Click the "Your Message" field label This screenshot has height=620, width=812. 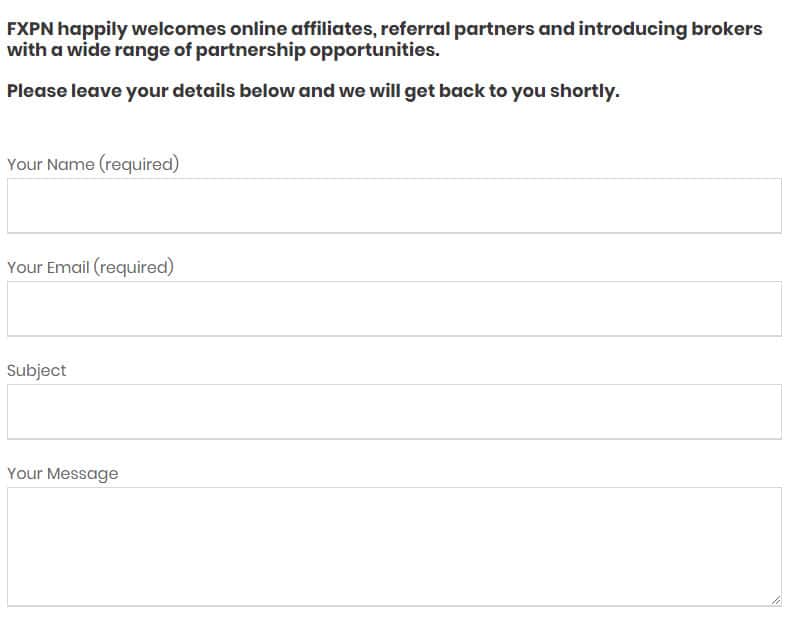(62, 473)
